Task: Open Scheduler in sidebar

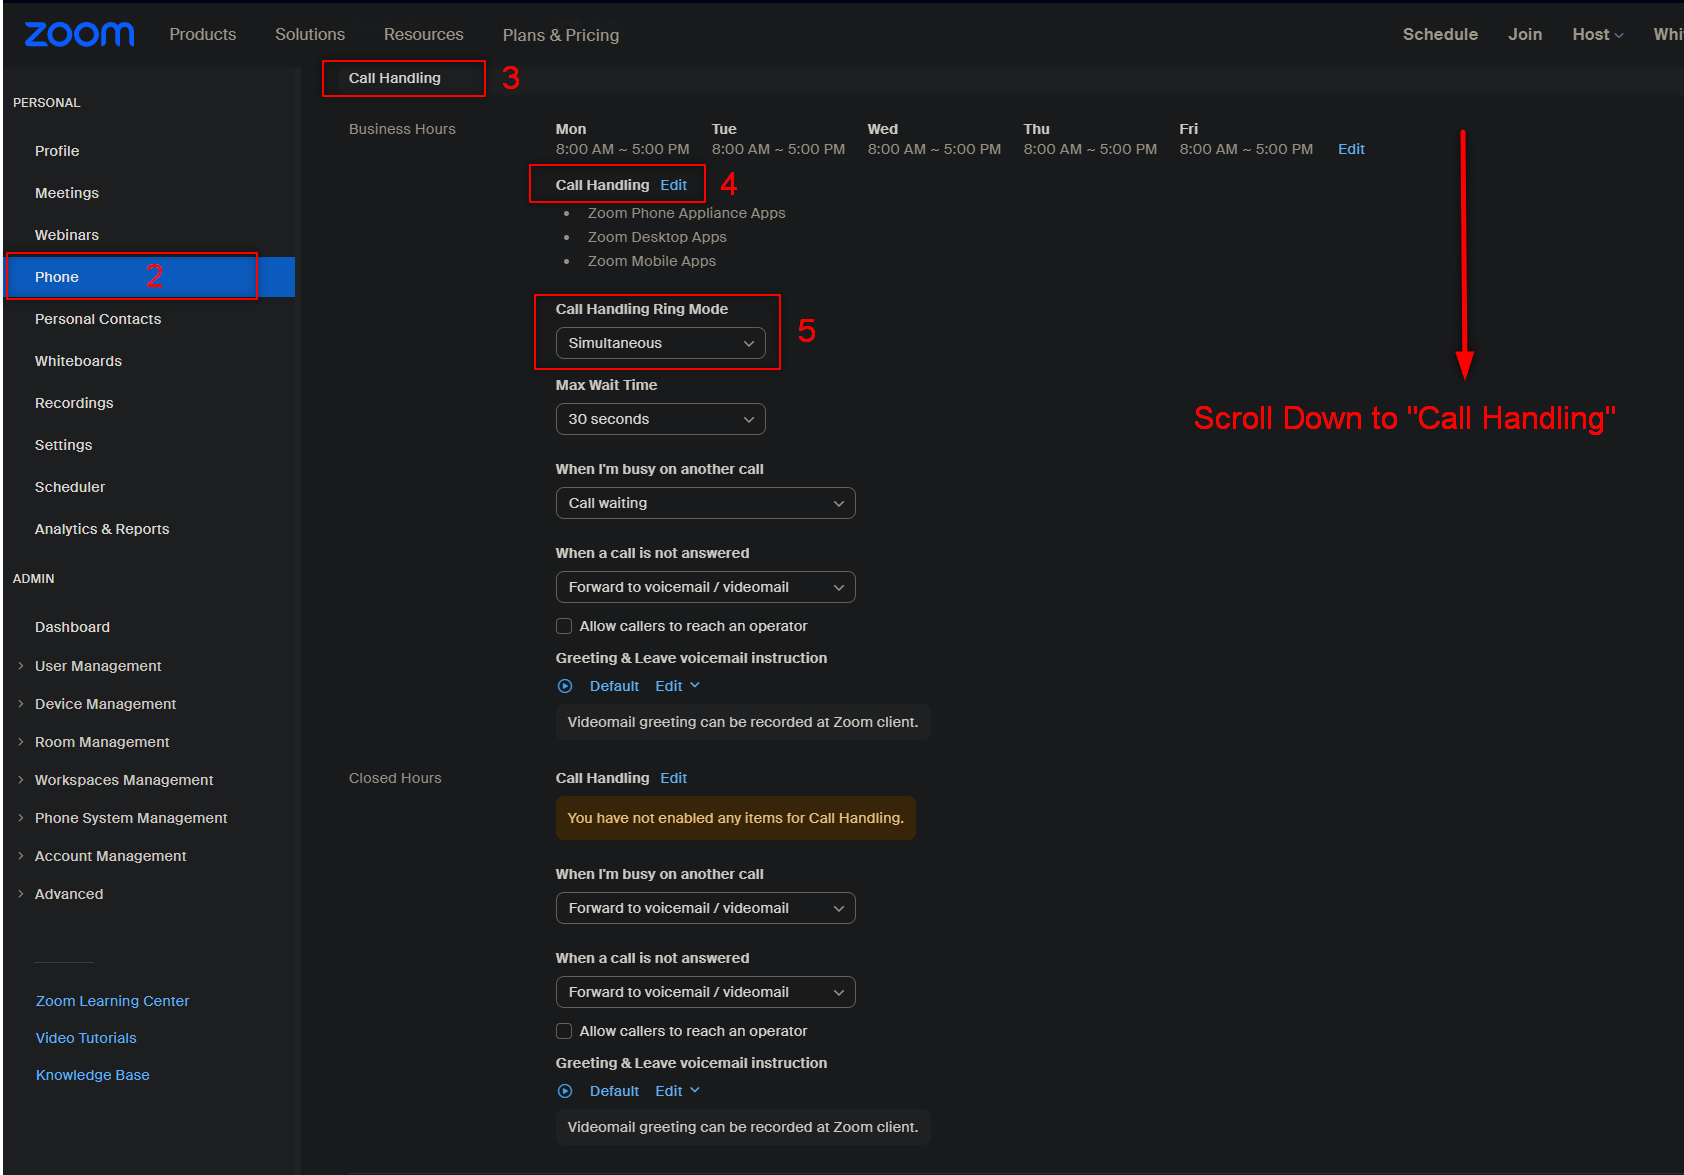Action: pyautogui.click(x=70, y=487)
